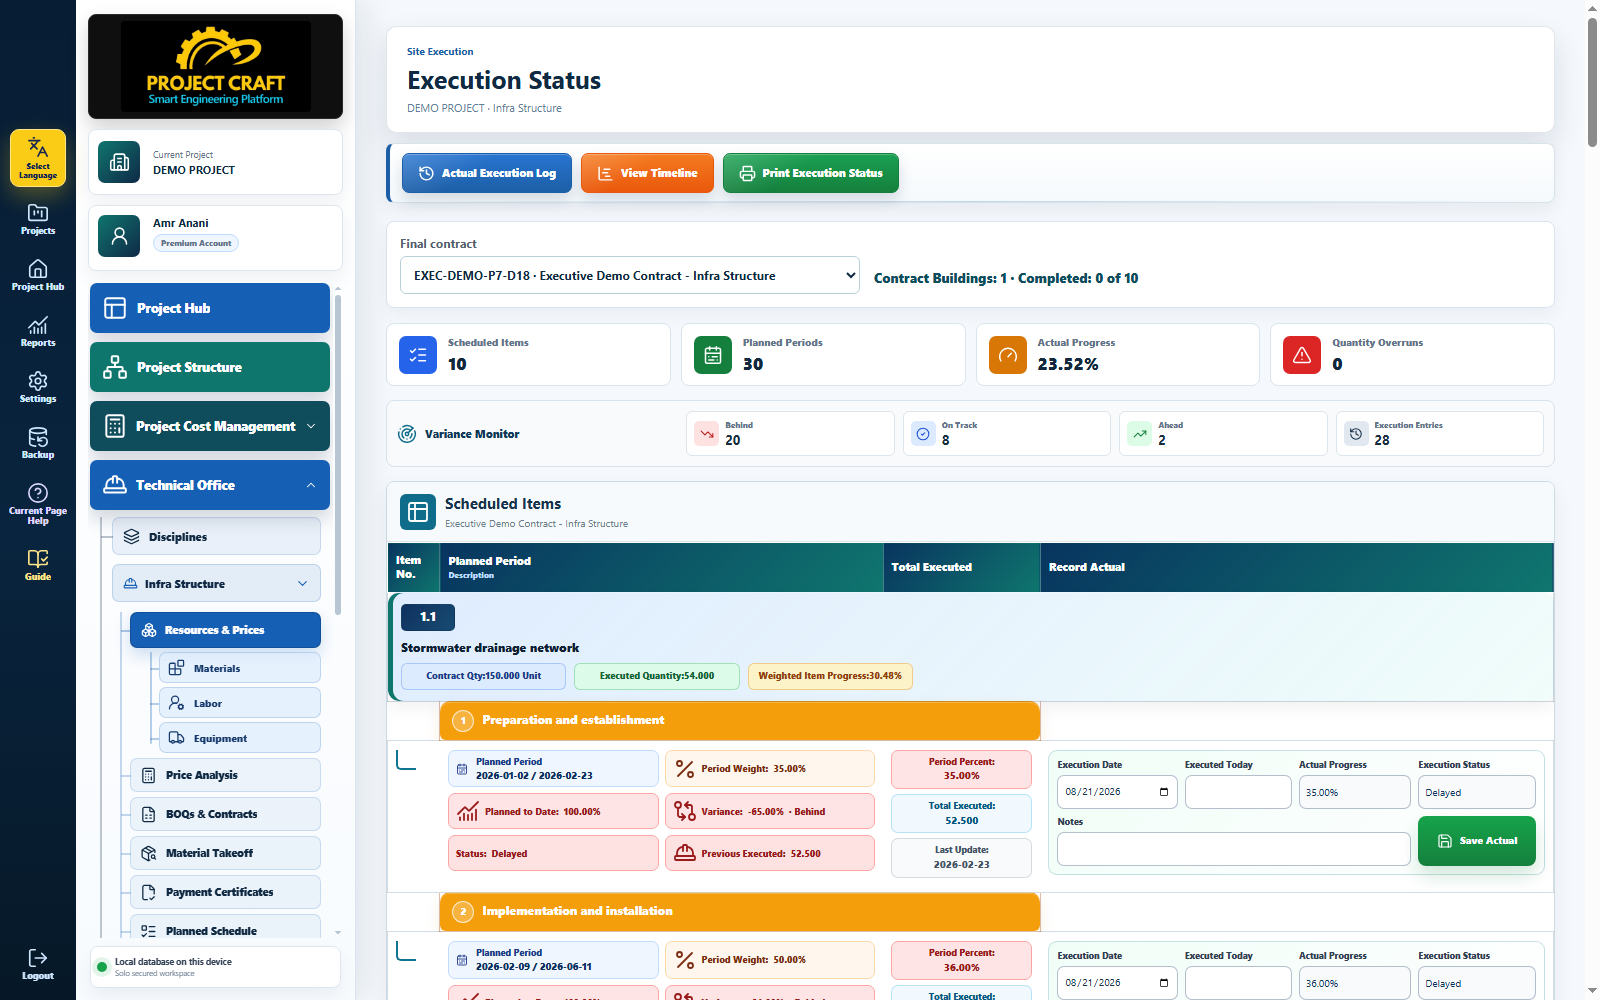Screen dimensions: 1600x1000
Task: Open the Select Language option
Action: 38,158
